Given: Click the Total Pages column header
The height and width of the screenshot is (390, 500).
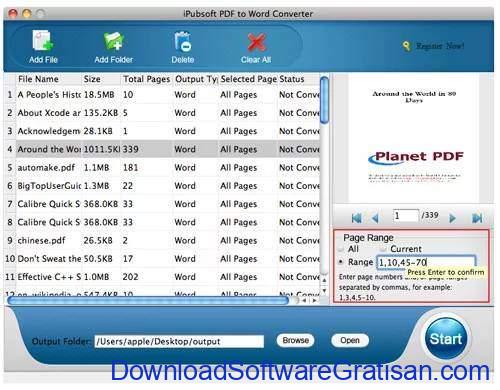Looking at the screenshot, I should (x=147, y=79).
